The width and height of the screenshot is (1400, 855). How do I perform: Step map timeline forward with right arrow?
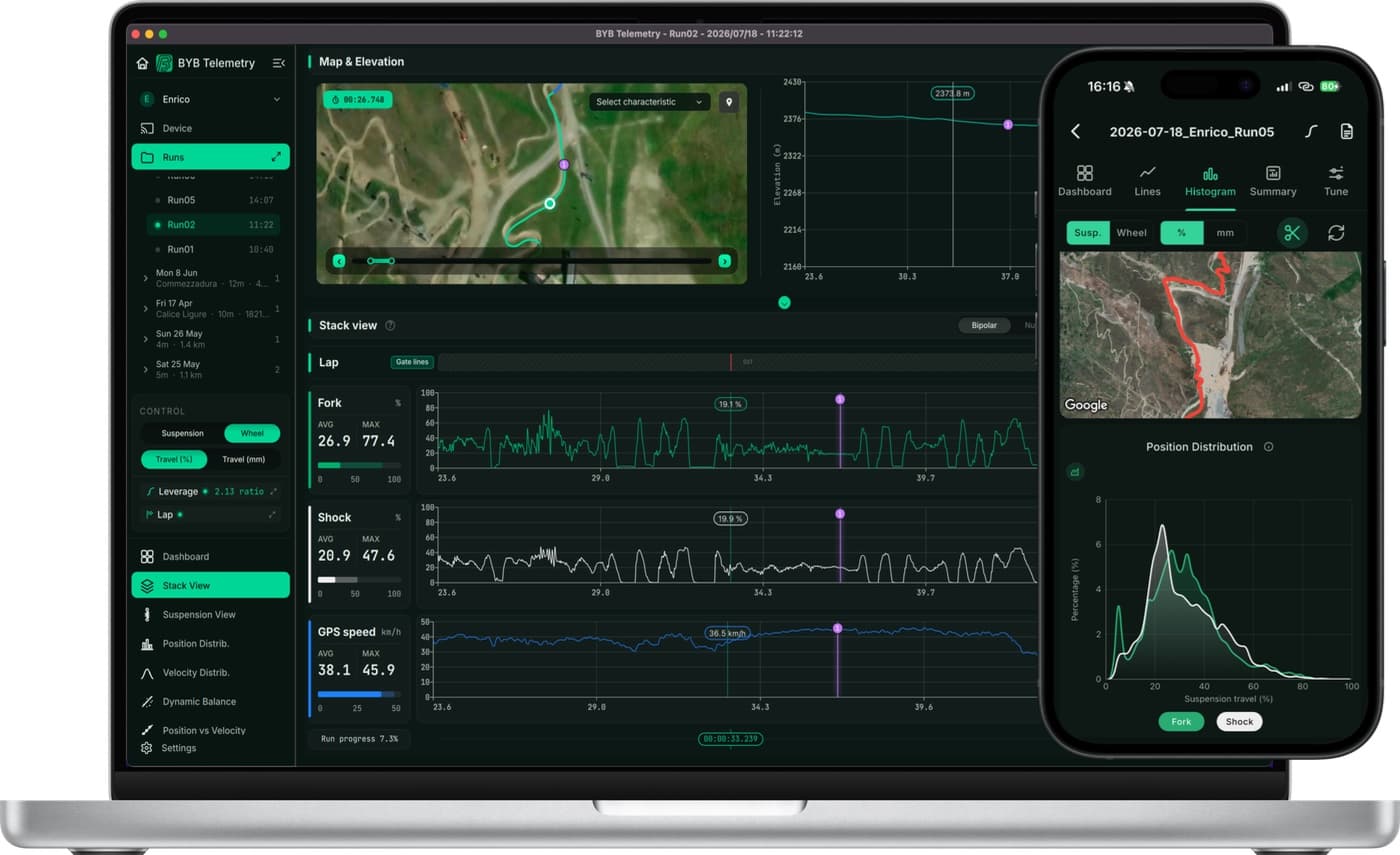(x=724, y=261)
